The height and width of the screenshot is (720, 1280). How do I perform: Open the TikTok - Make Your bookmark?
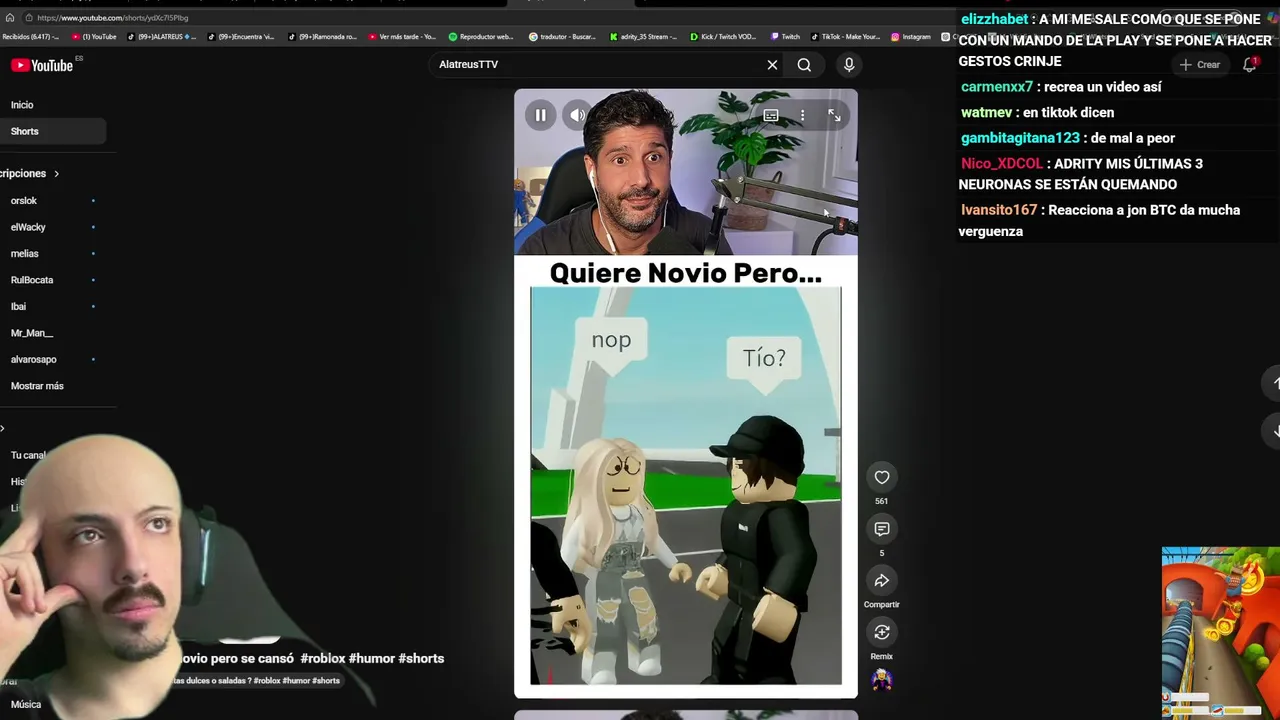(846, 37)
